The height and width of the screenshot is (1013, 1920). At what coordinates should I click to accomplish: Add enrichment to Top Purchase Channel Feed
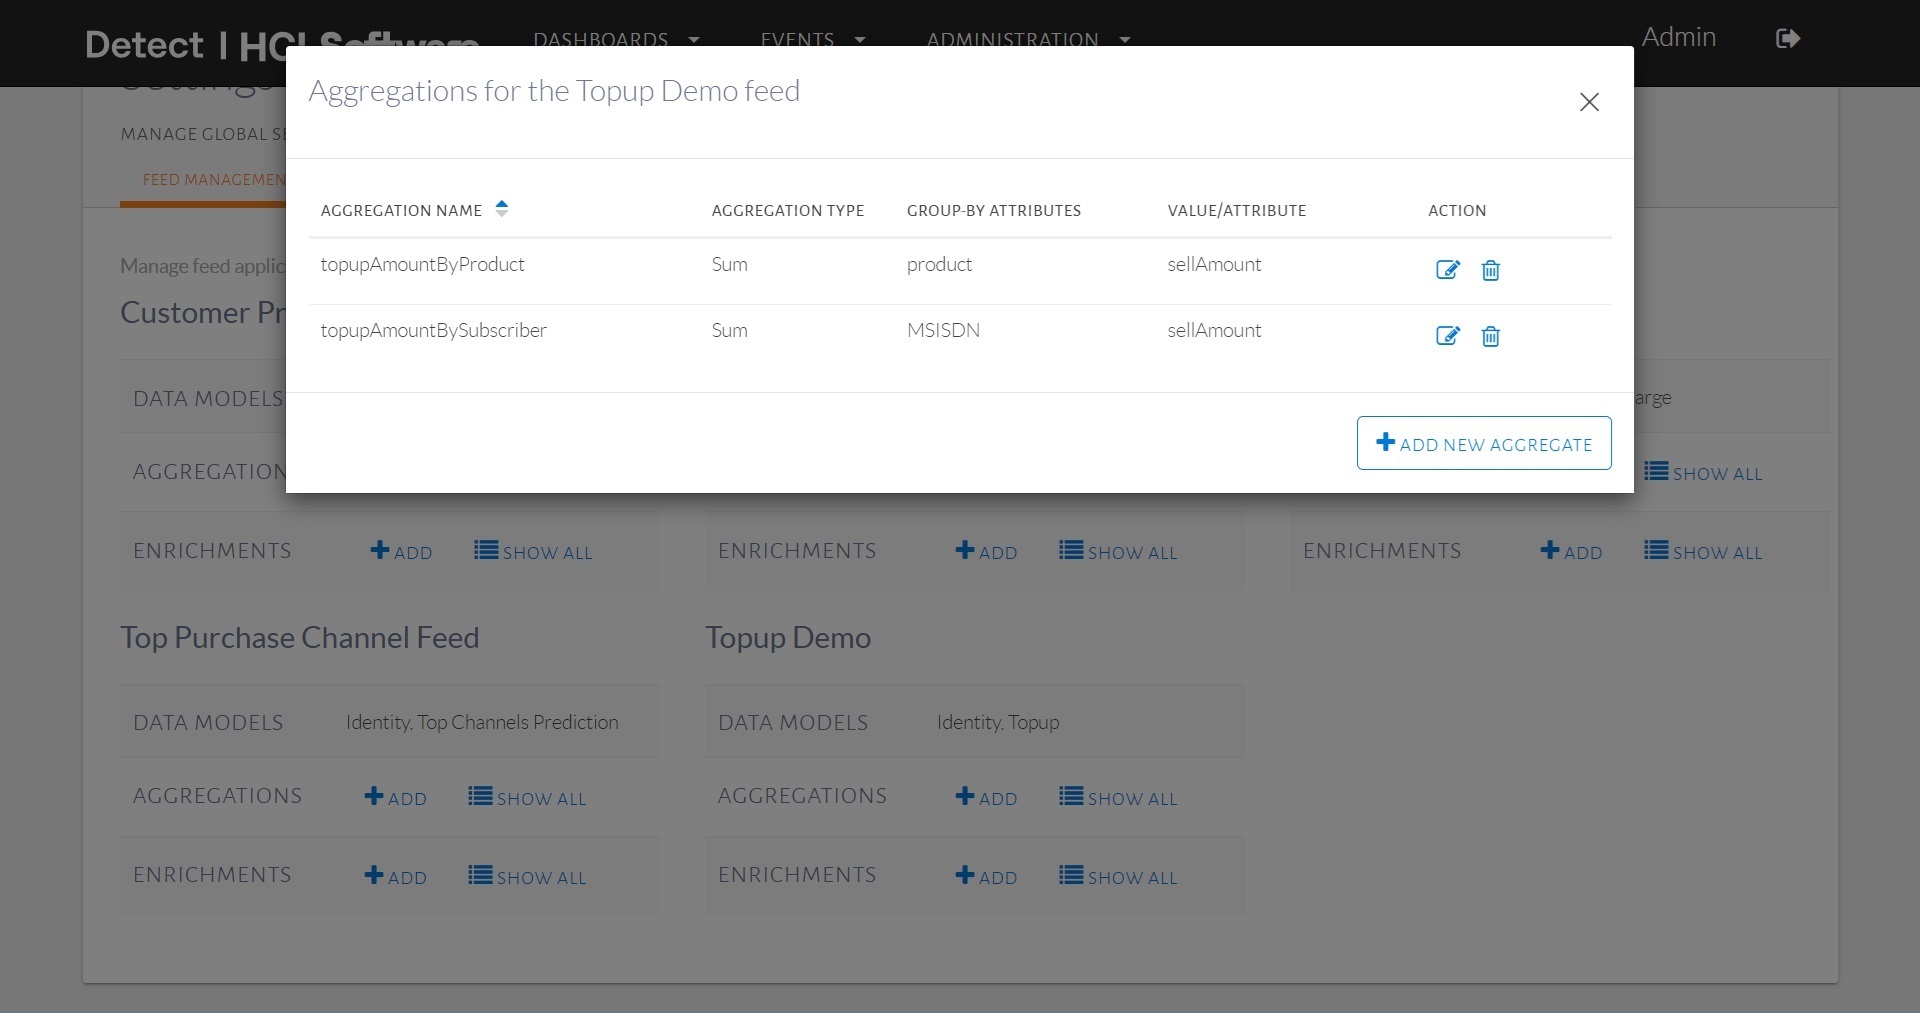click(395, 876)
